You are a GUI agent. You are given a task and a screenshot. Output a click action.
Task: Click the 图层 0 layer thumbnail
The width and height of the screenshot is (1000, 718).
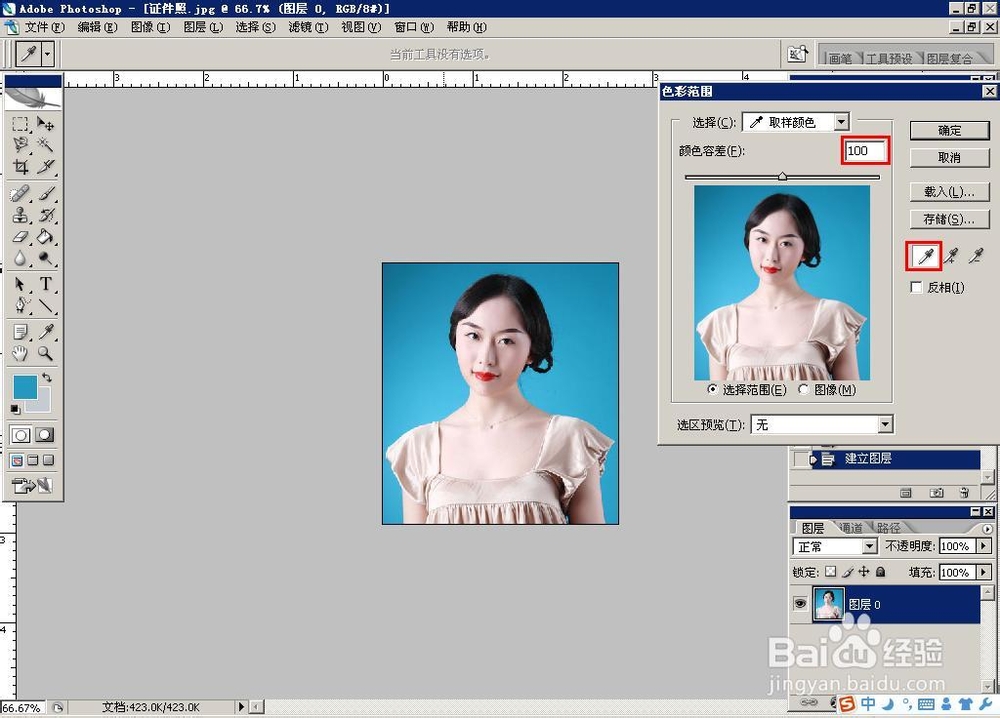pyautogui.click(x=830, y=603)
